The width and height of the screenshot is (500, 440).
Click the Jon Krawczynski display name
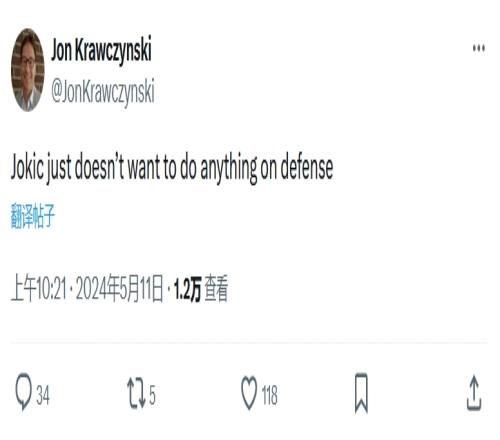[x=101, y=49]
